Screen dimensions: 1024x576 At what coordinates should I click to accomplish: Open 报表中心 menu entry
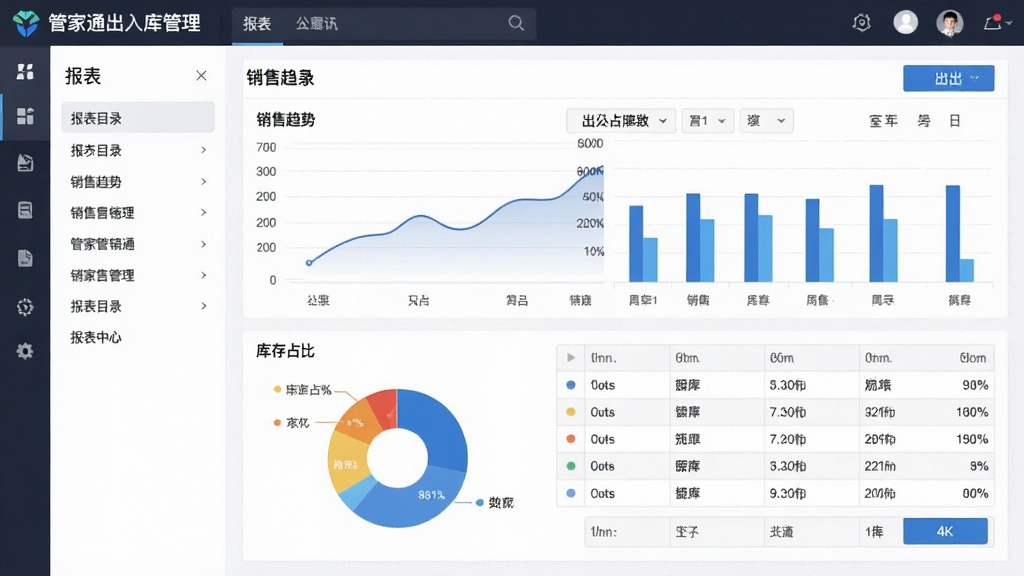(96, 338)
